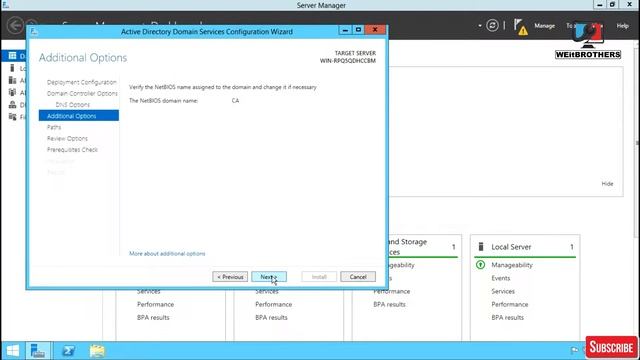The height and width of the screenshot is (360, 640).
Task: Select DNS icon in sidebar
Action: [12, 104]
